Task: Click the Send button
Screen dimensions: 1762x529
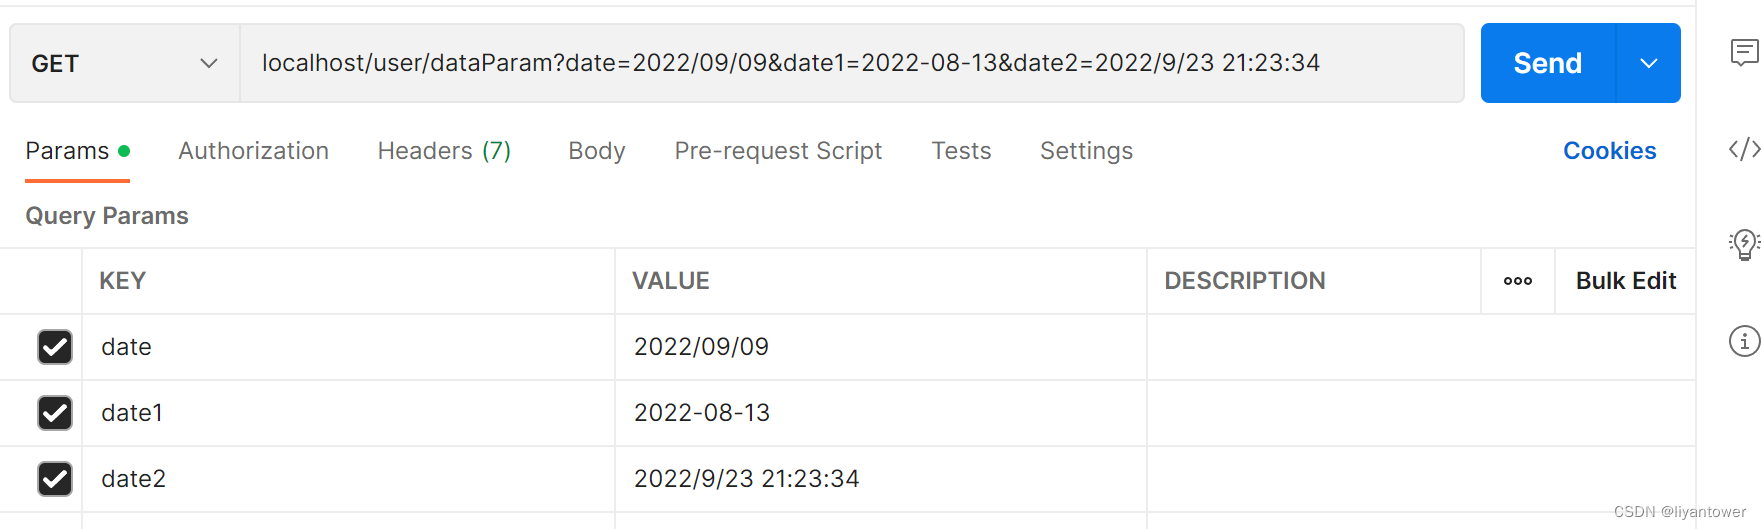Action: point(1547,63)
